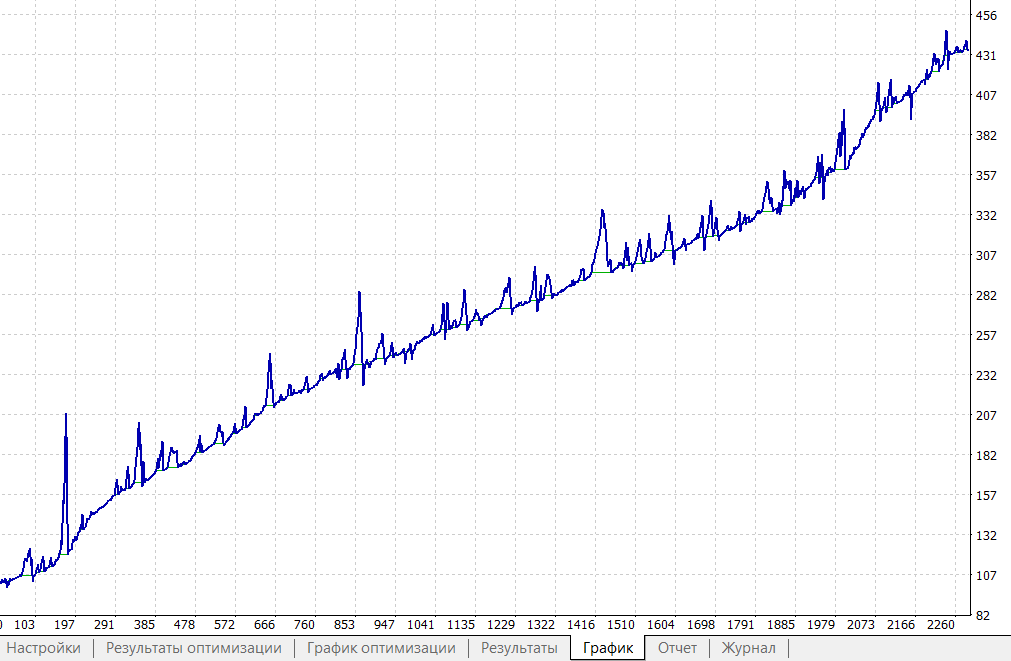Open the График оптимизации tab
This screenshot has width=1011, height=661.
tap(381, 648)
